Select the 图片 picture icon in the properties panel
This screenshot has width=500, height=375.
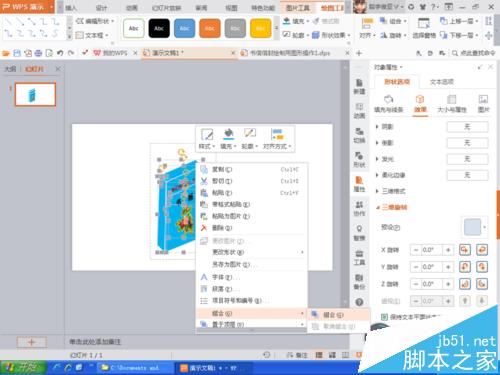tap(483, 104)
